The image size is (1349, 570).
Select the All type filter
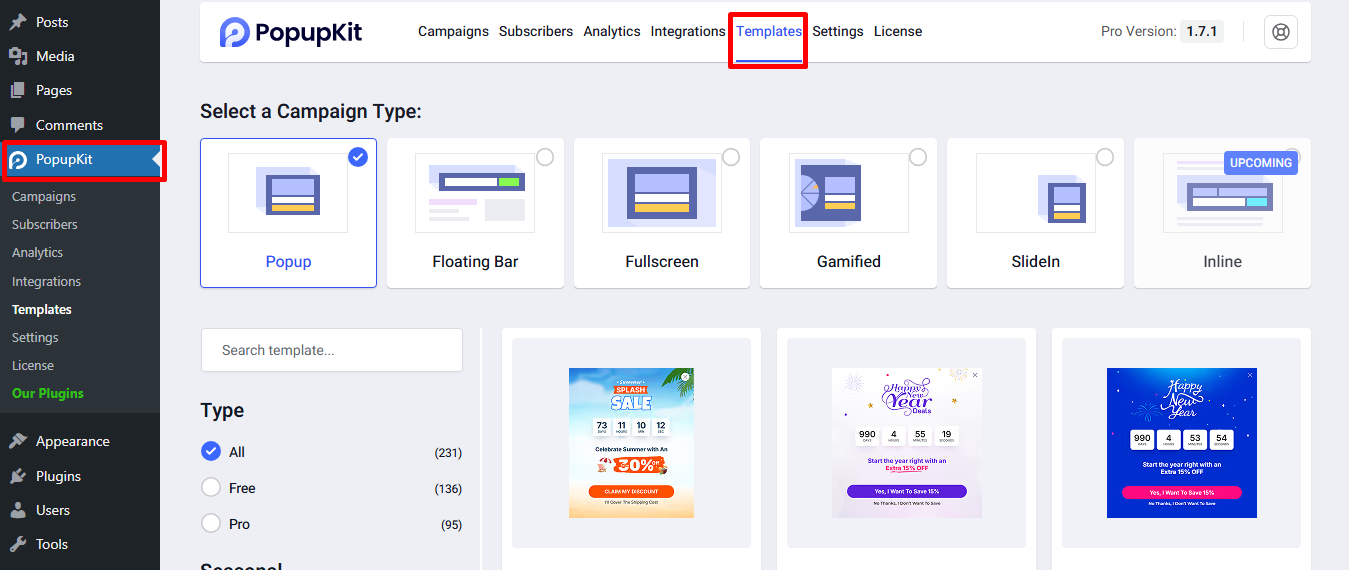coord(211,452)
